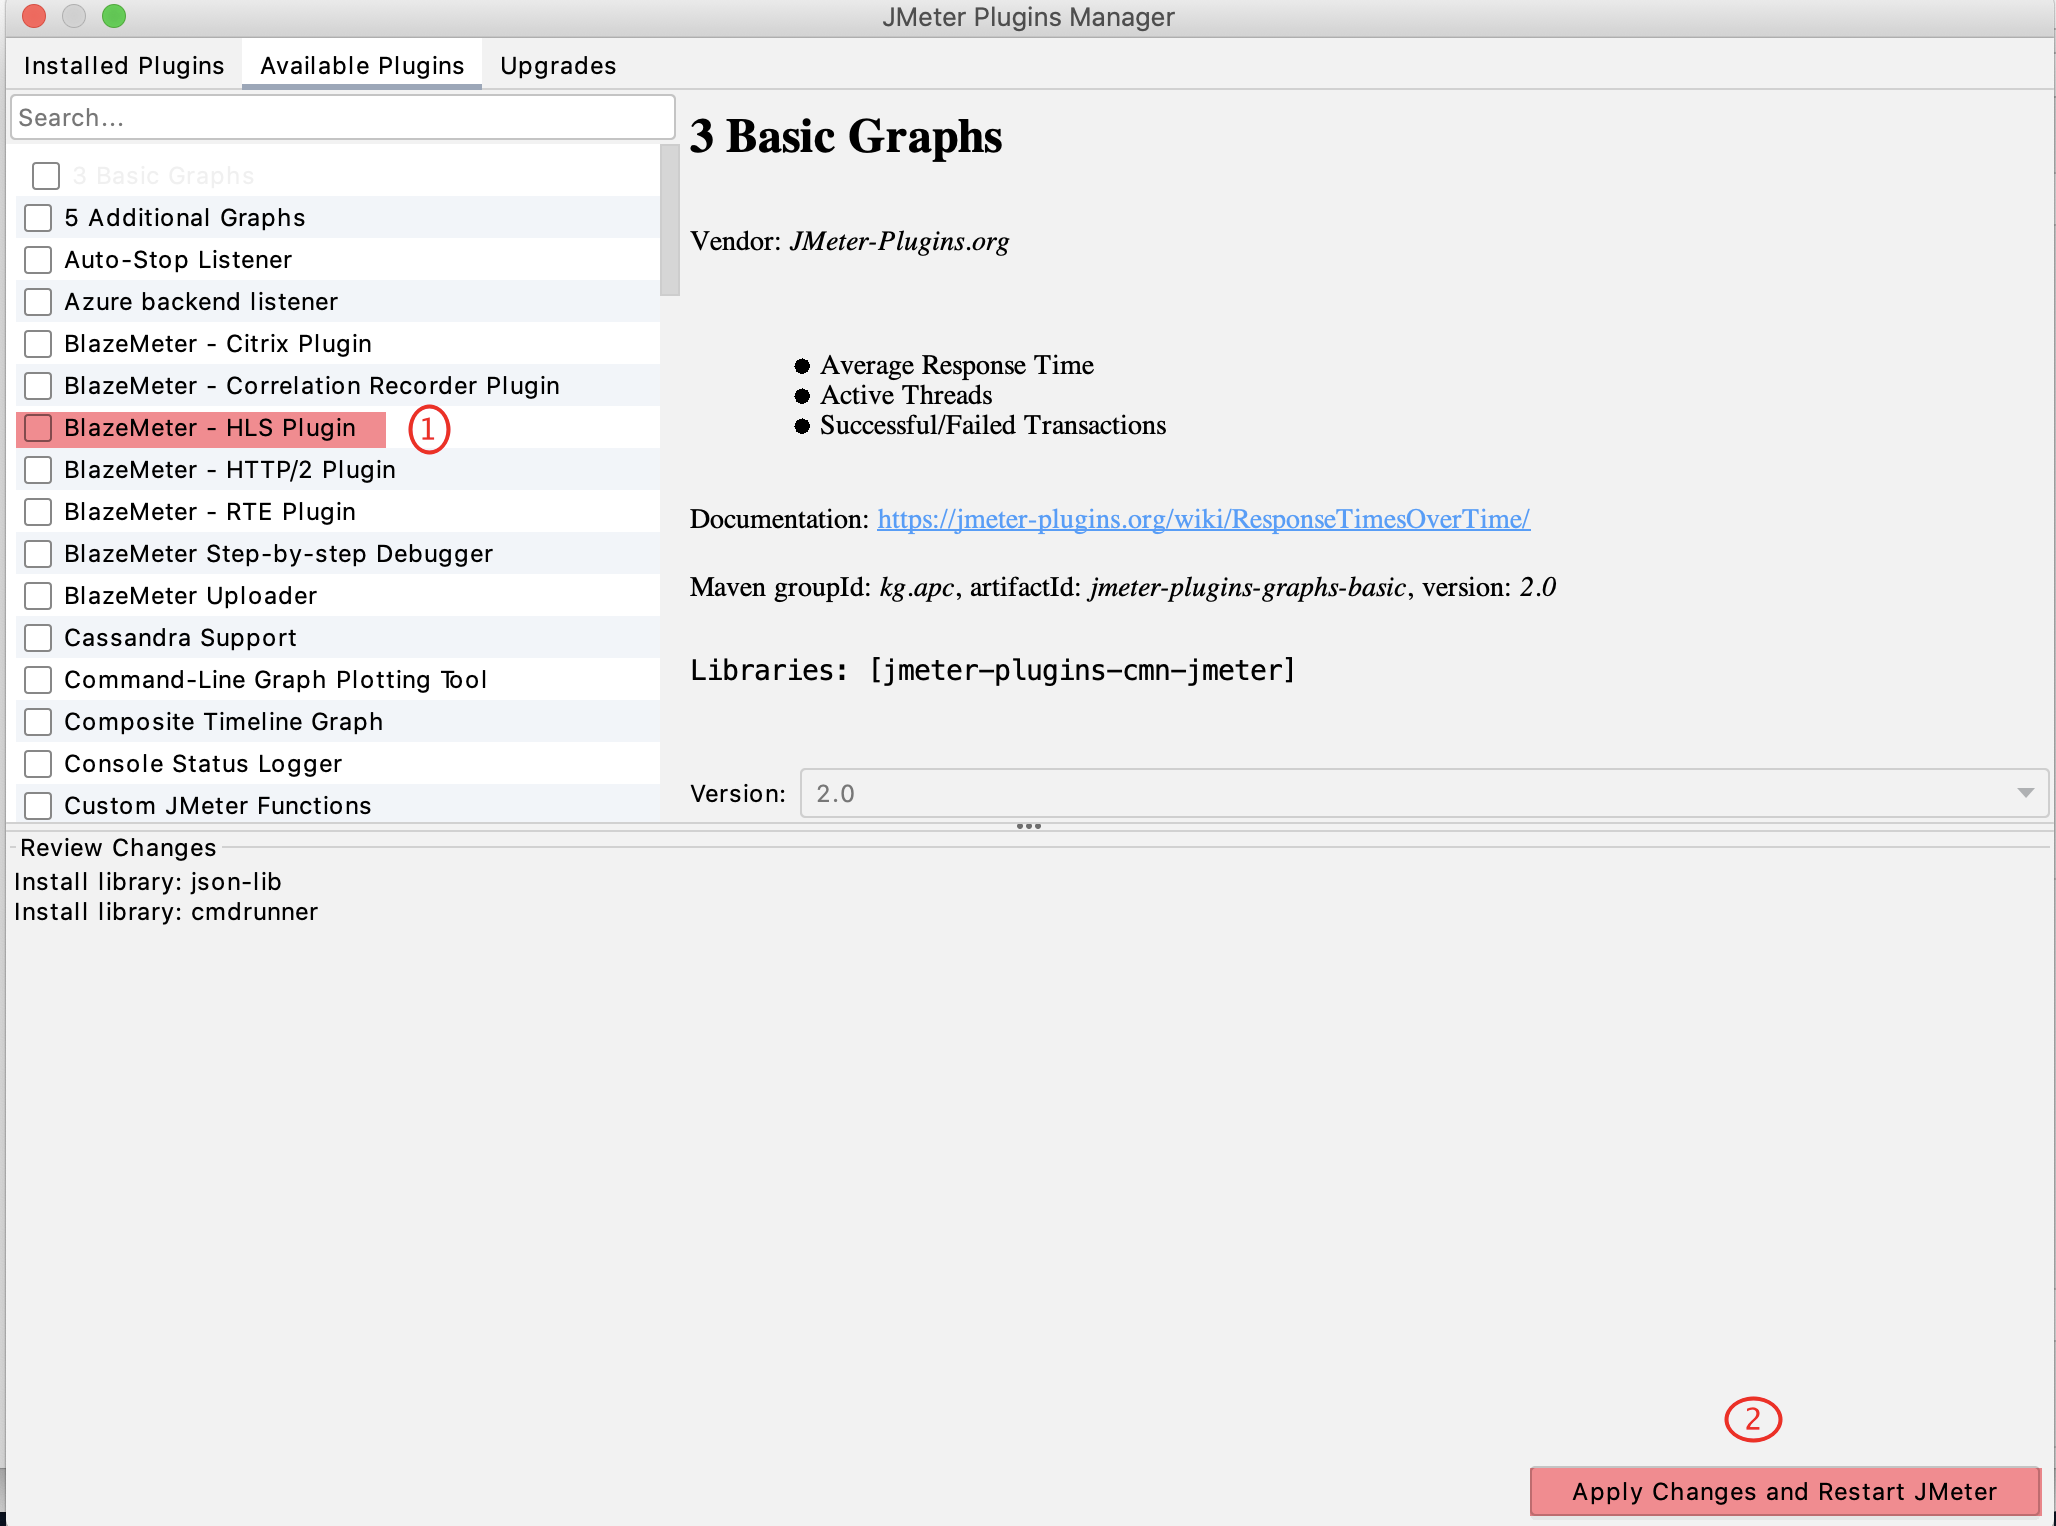Tick the BlazeMeter - HLS Plugin checkbox
Image resolution: width=2056 pixels, height=1526 pixels.
(38, 428)
